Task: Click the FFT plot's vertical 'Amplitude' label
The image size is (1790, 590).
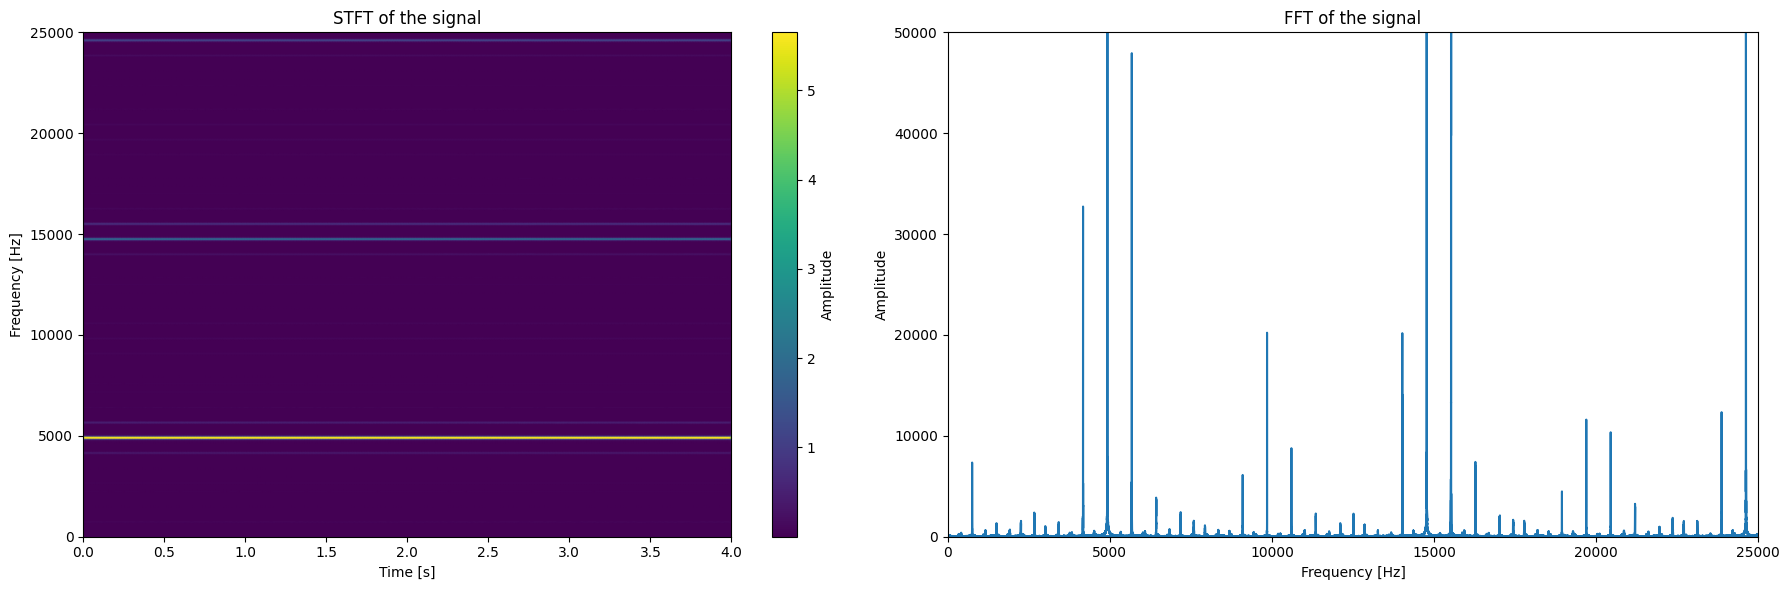Action: 881,285
